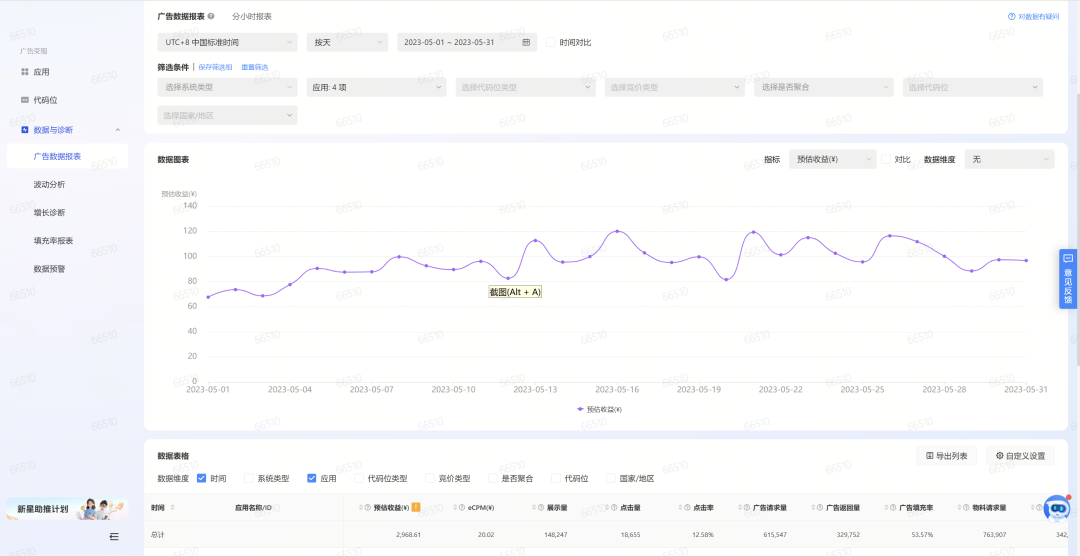Tick the 系统类型 dimension checkbox
Image resolution: width=1080 pixels, height=556 pixels.
pos(249,478)
